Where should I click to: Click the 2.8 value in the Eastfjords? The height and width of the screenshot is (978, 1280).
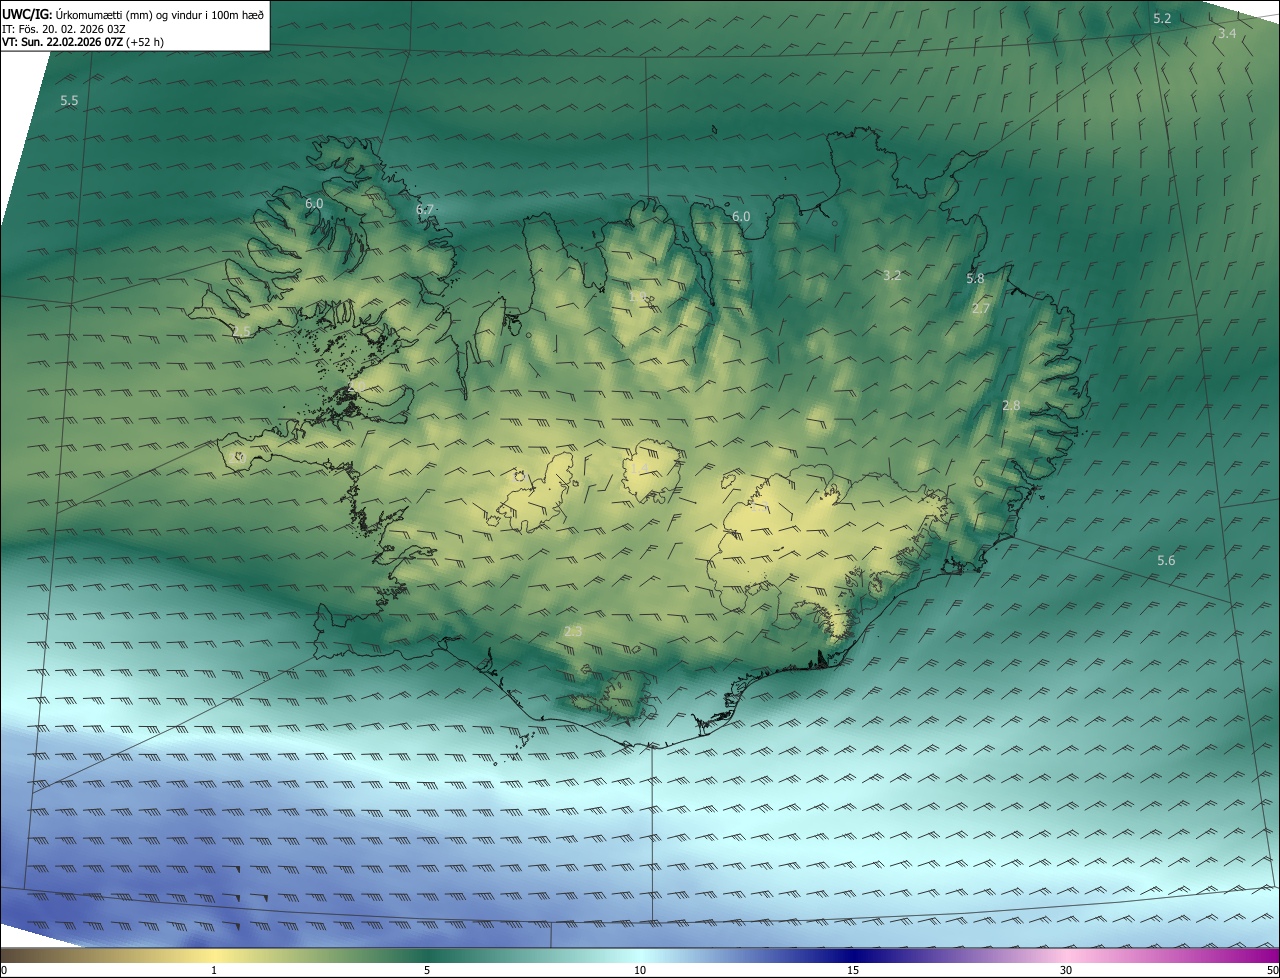[1011, 406]
